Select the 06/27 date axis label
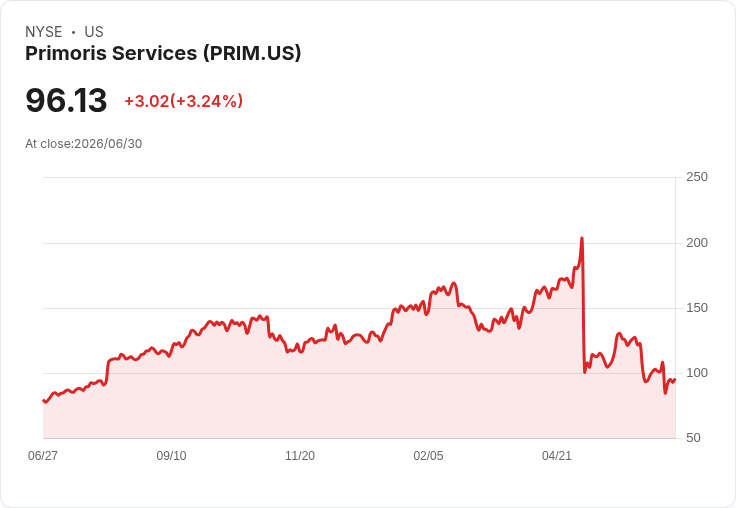 tap(43, 456)
